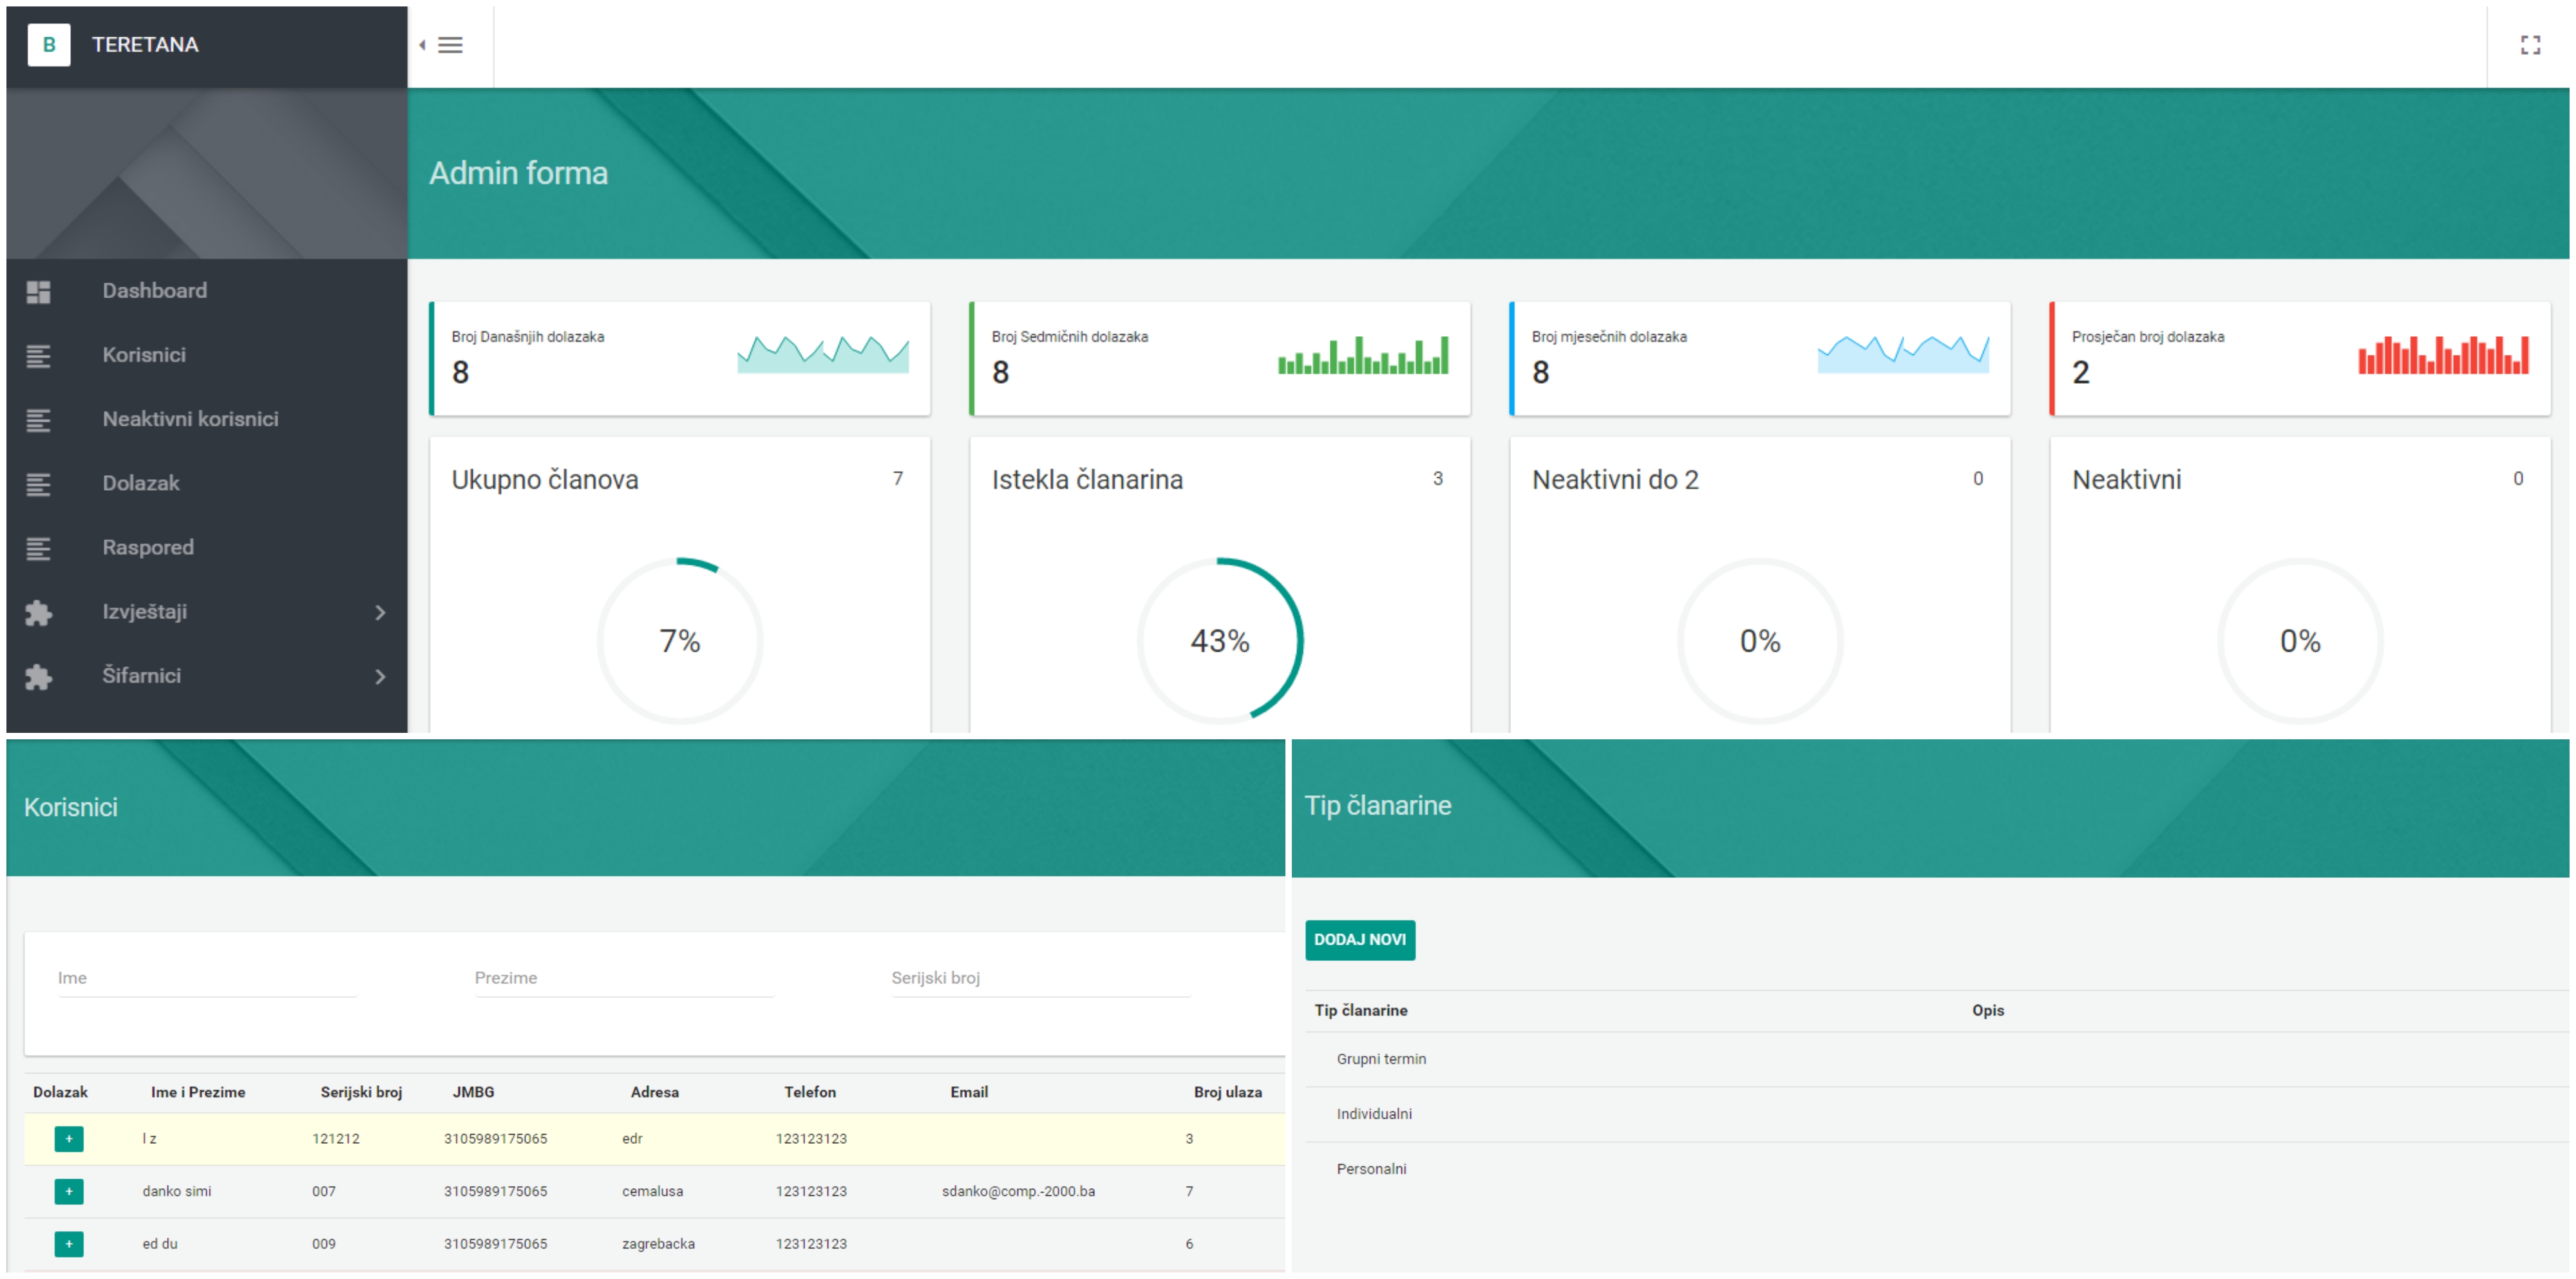
Task: Click the Raspored list icon
Action: [x=38, y=548]
